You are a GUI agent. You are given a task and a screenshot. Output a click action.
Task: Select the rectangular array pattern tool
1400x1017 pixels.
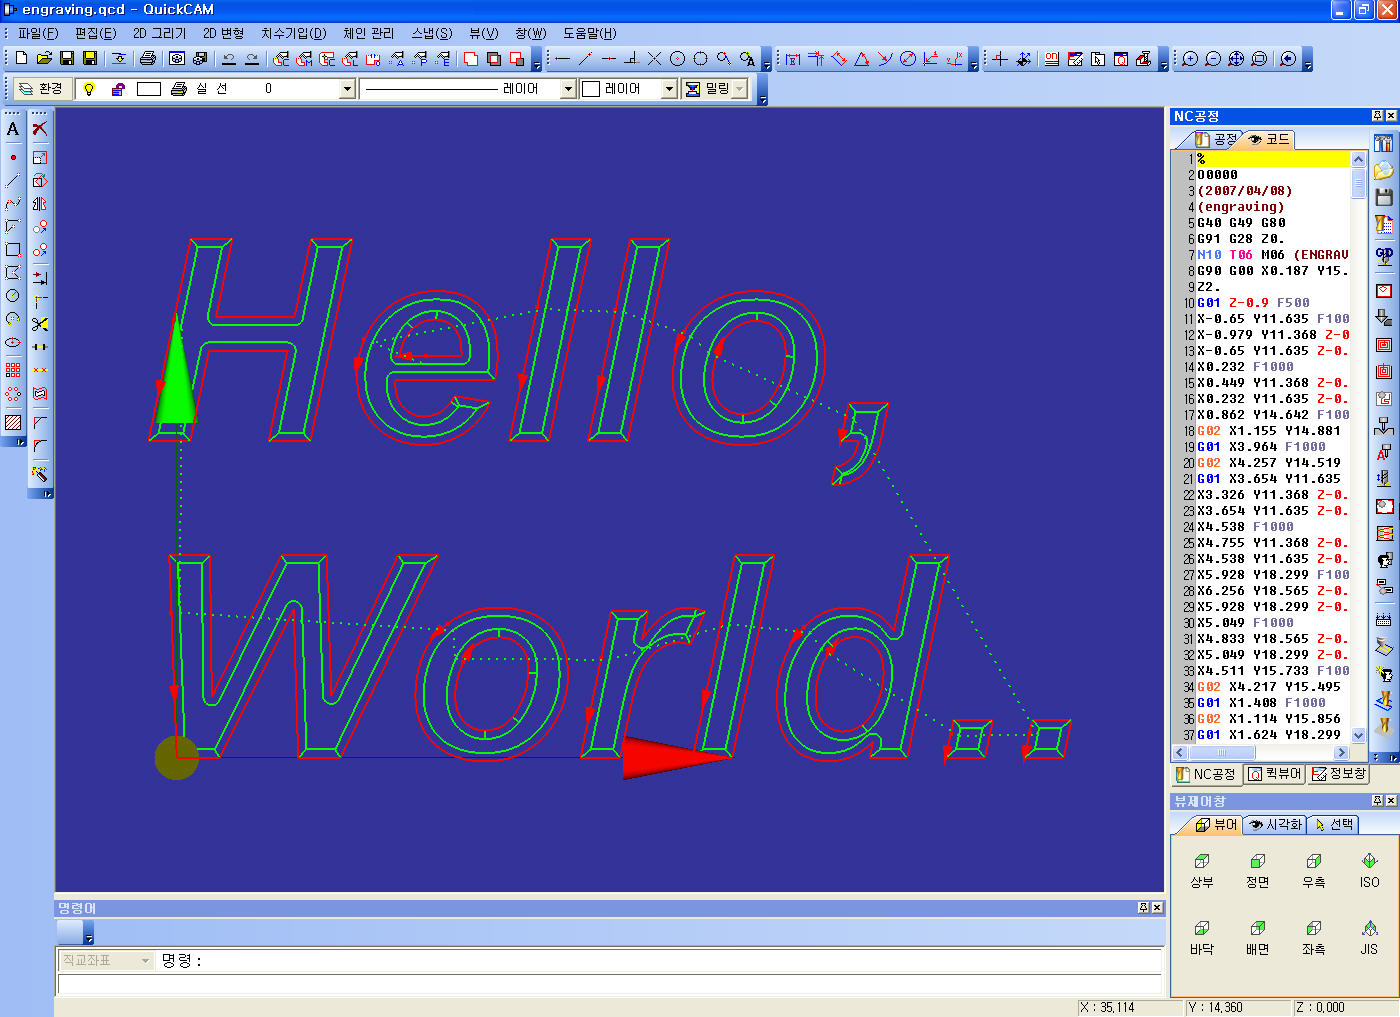coord(13,369)
